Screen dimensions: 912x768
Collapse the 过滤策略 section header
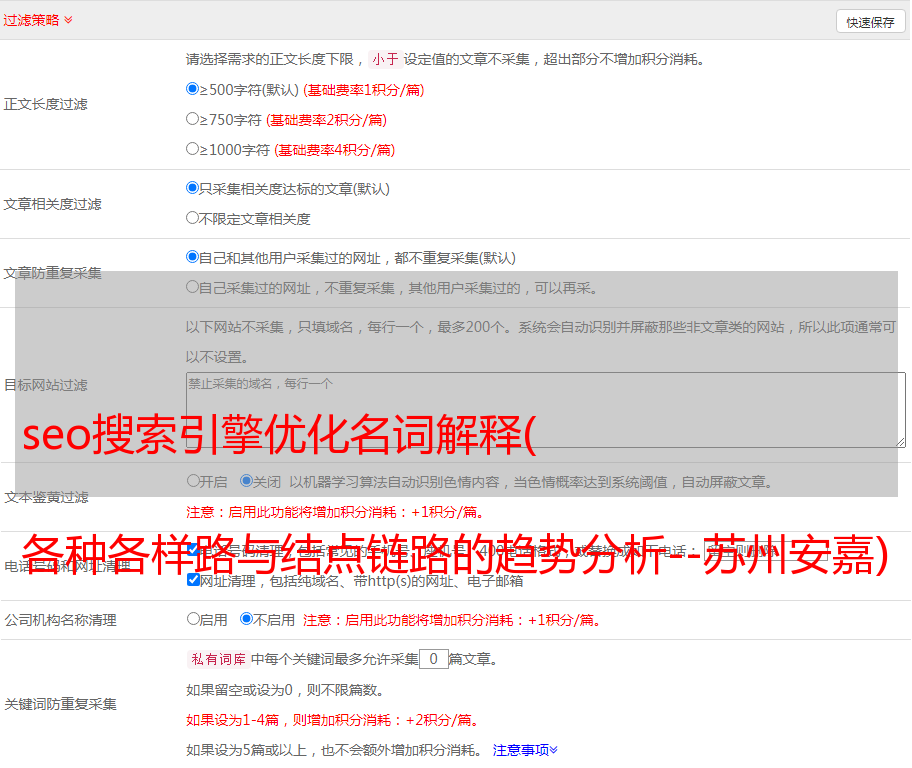[38, 20]
